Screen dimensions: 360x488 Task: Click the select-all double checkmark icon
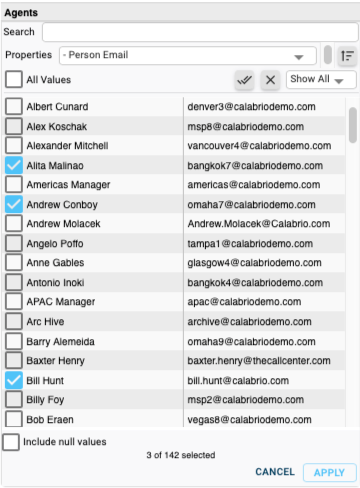pos(244,80)
